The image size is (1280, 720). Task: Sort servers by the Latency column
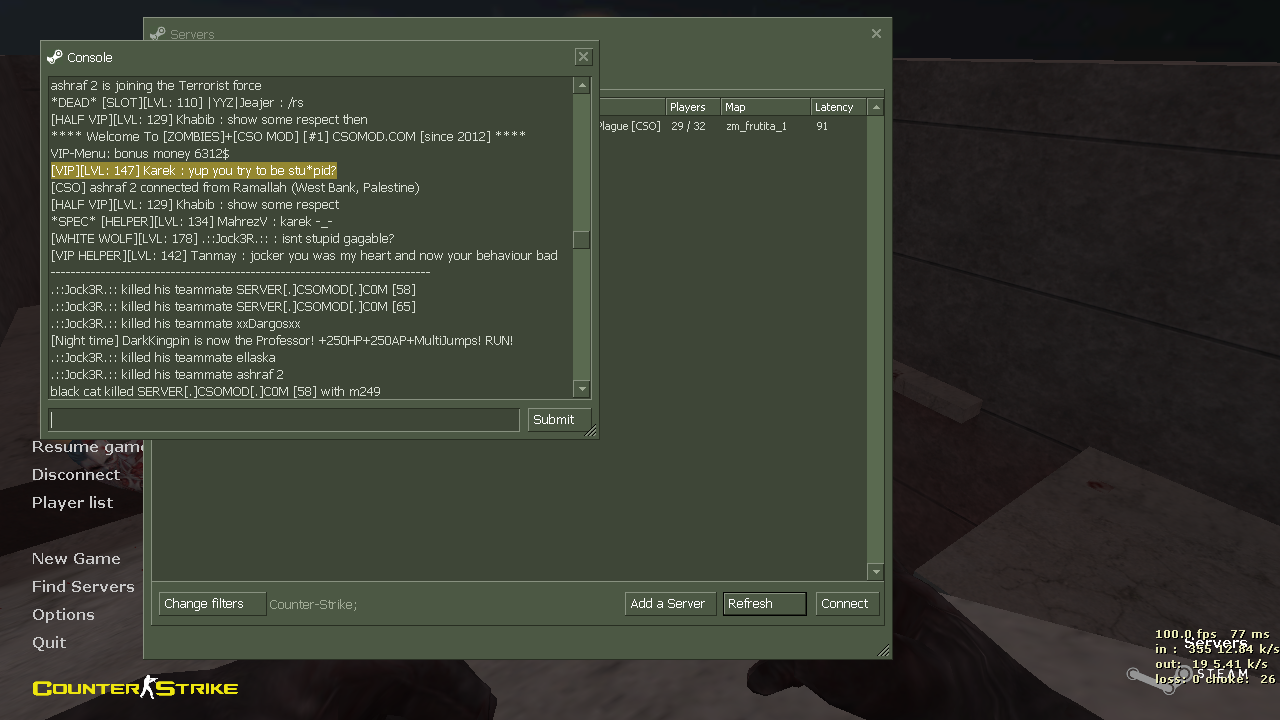[838, 107]
